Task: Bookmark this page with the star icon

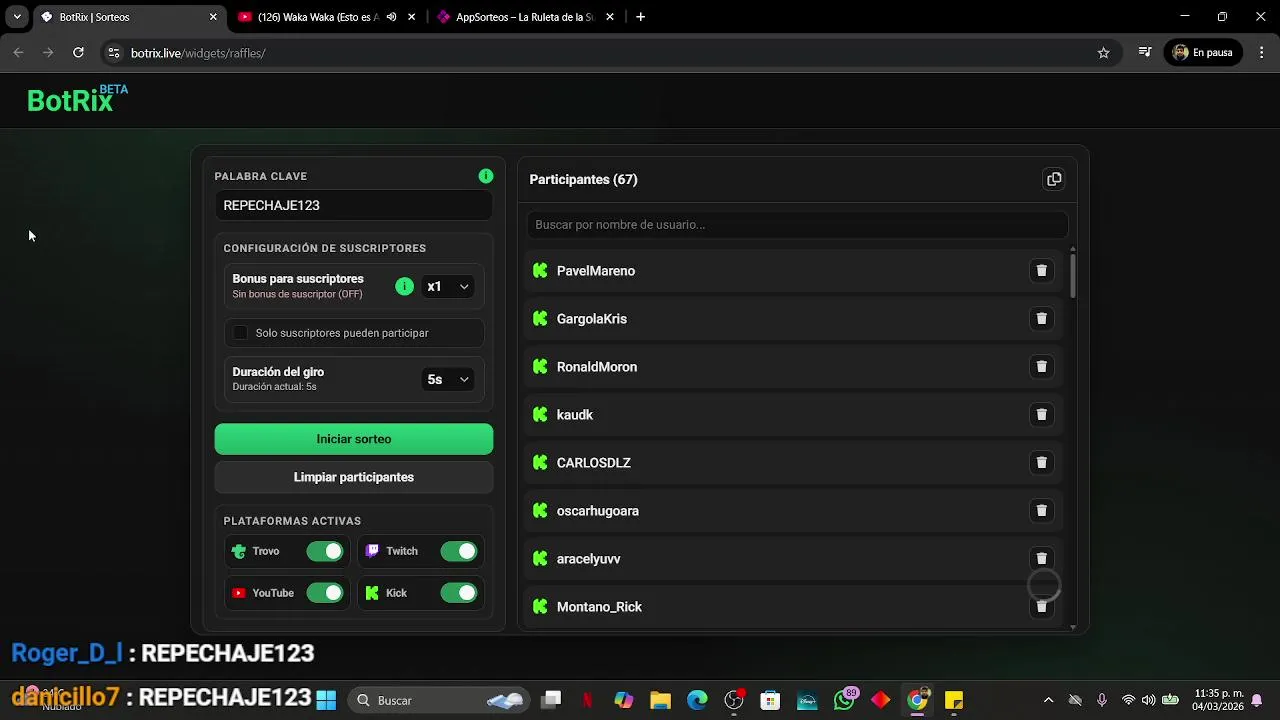Action: coord(1103,53)
